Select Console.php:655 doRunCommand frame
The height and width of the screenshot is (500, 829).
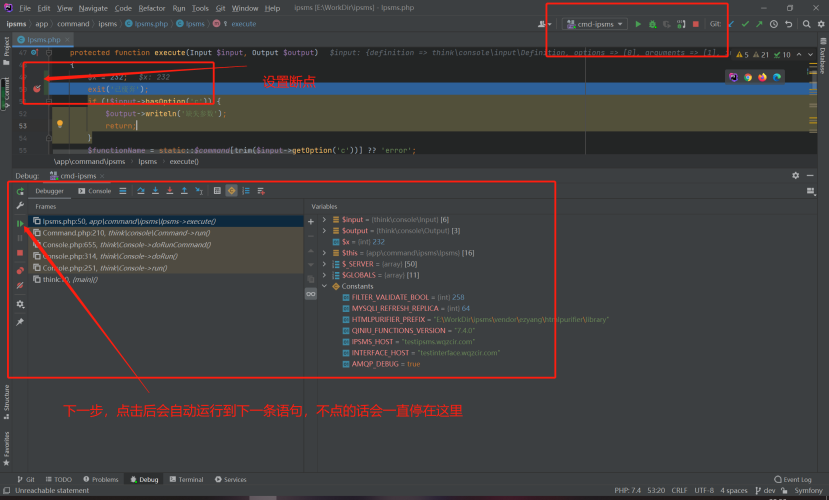click(x=165, y=245)
